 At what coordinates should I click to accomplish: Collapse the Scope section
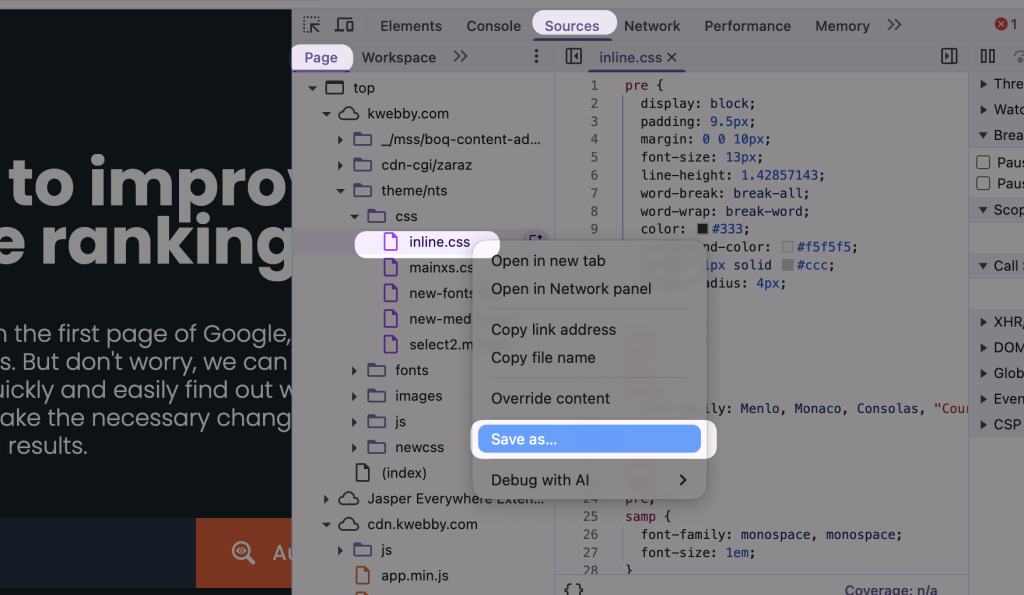(x=981, y=210)
